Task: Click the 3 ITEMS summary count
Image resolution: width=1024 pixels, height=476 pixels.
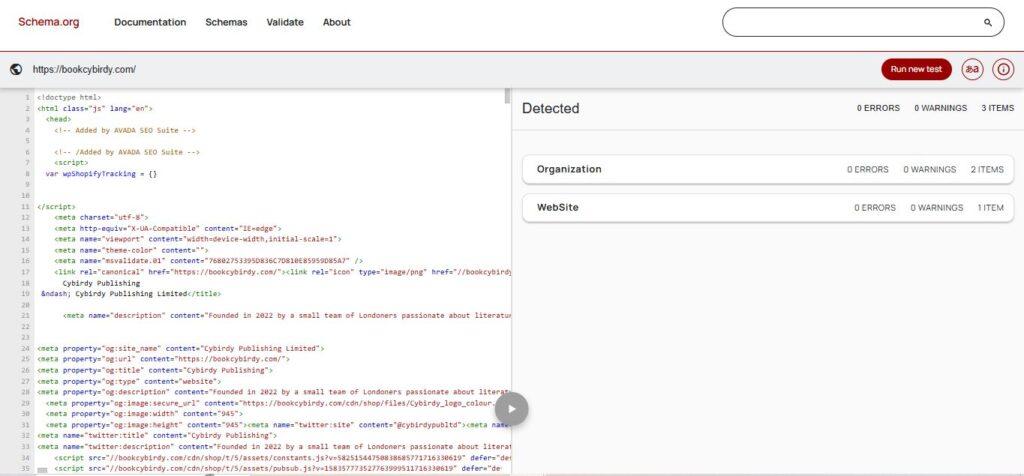Action: click(997, 108)
